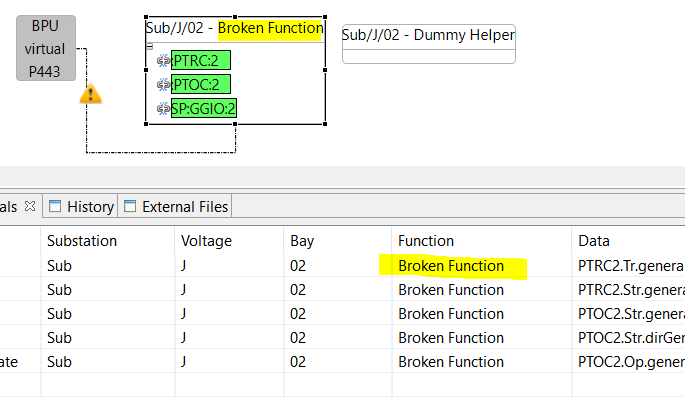Click the yellow warning triangle icon
This screenshot has height=398, width=685.
(x=90, y=93)
